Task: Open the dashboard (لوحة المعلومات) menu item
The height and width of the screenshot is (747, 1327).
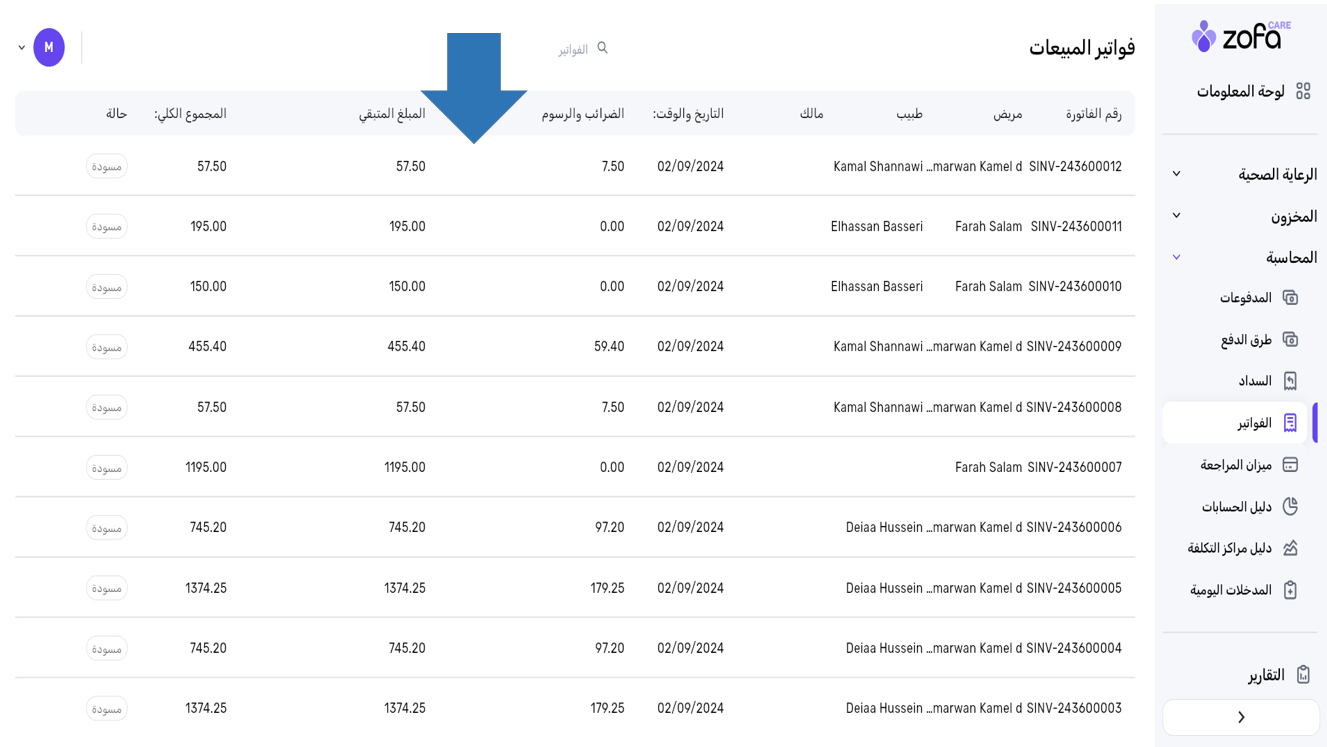Action: click(1240, 91)
